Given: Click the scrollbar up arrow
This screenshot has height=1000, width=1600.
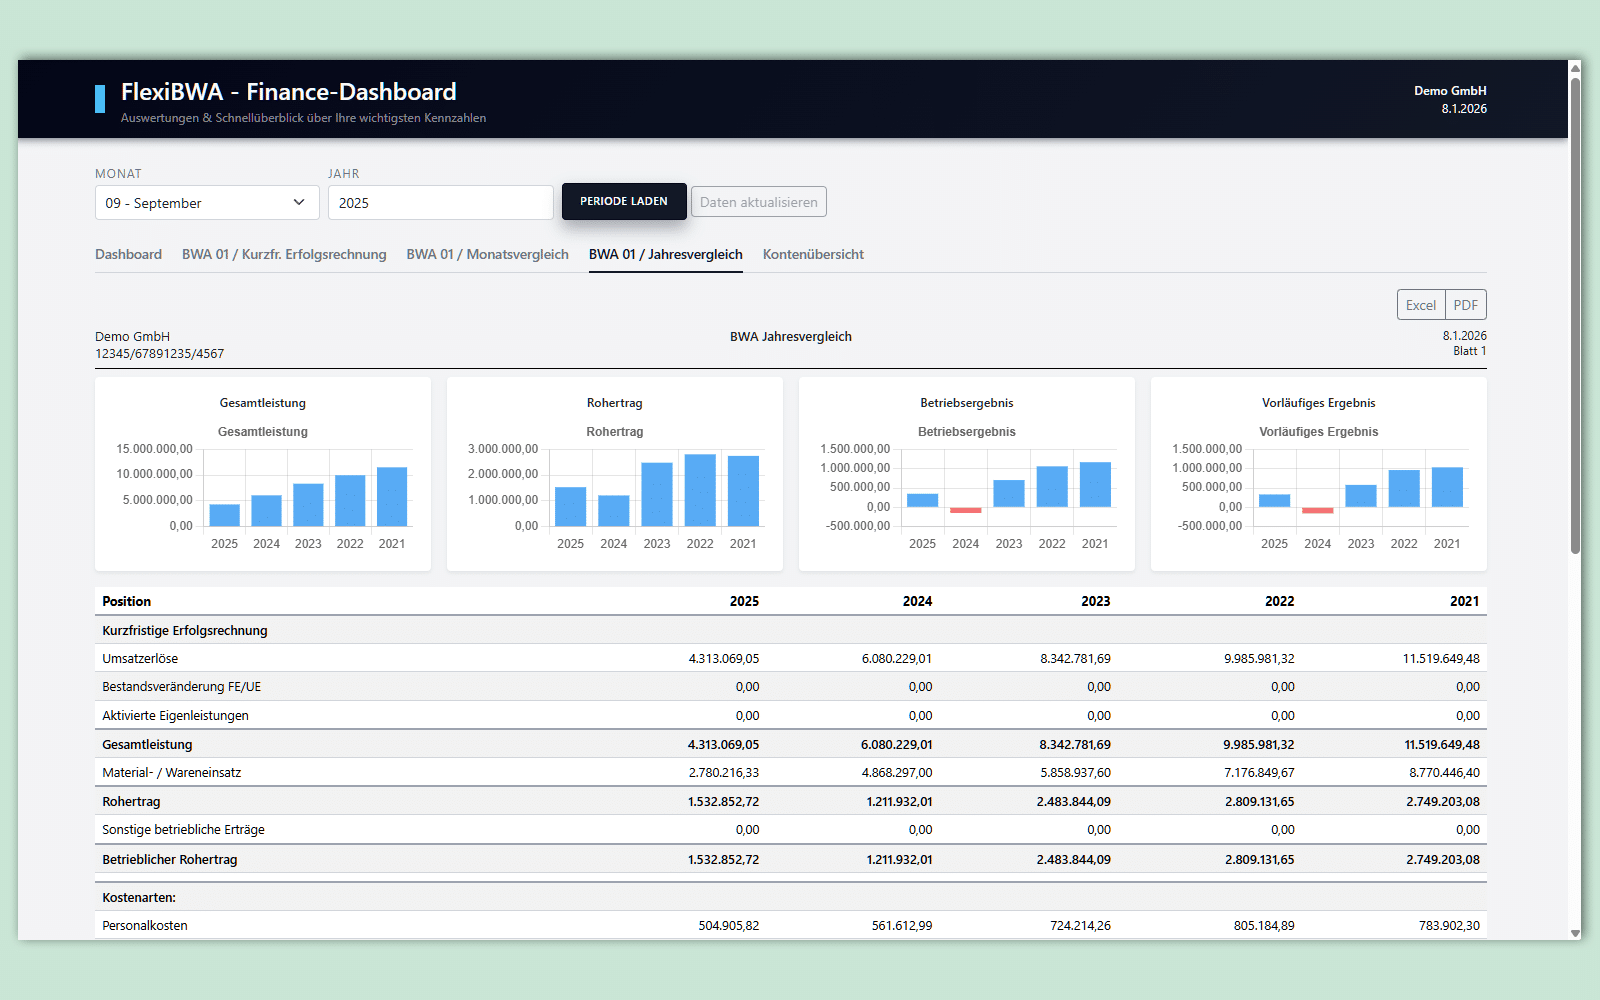Looking at the screenshot, I should click(x=1575, y=68).
